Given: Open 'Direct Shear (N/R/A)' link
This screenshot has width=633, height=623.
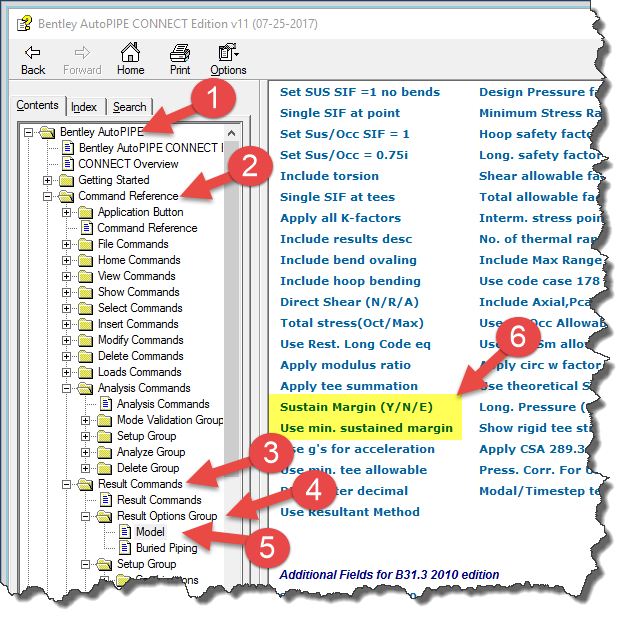Looking at the screenshot, I should (349, 302).
